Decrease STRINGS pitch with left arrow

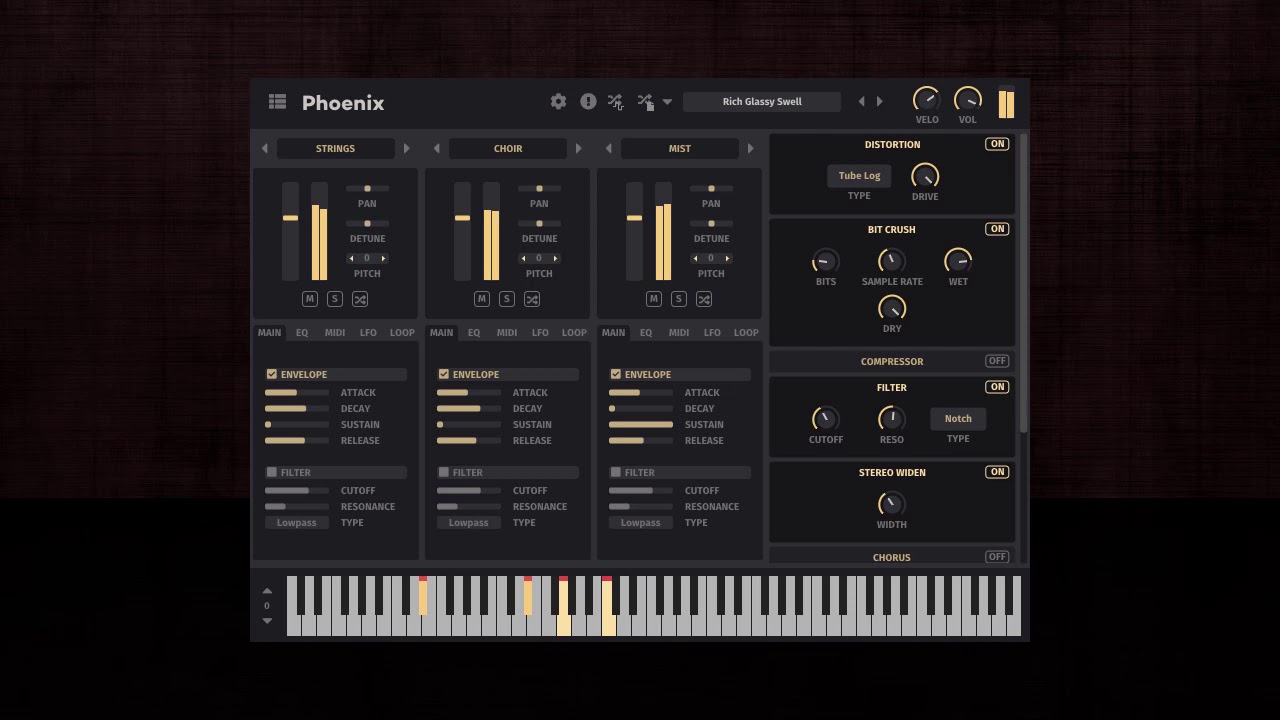click(351, 258)
